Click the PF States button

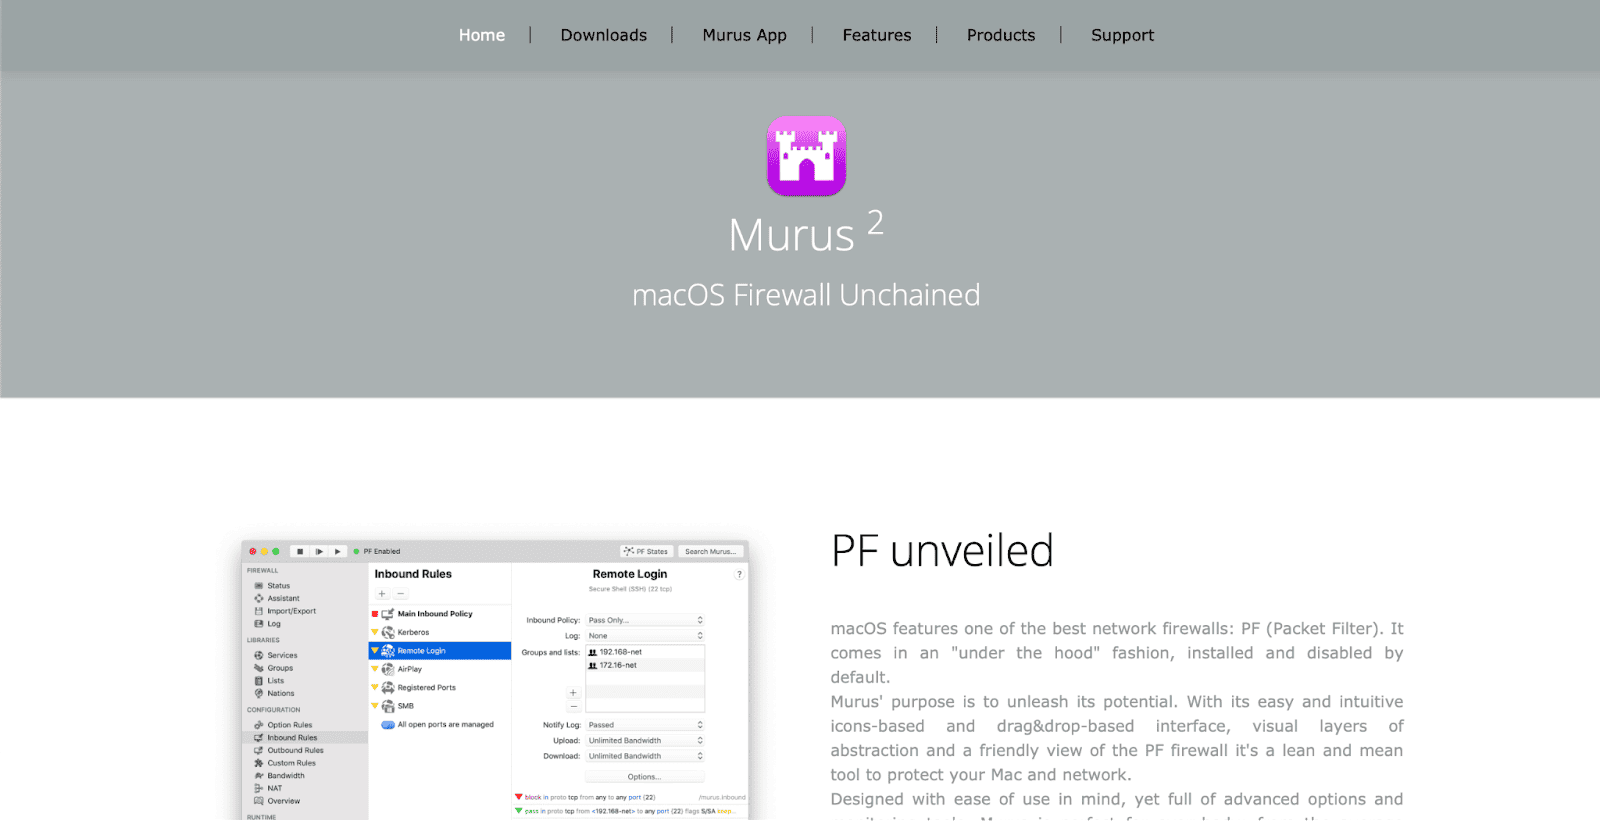(x=646, y=551)
